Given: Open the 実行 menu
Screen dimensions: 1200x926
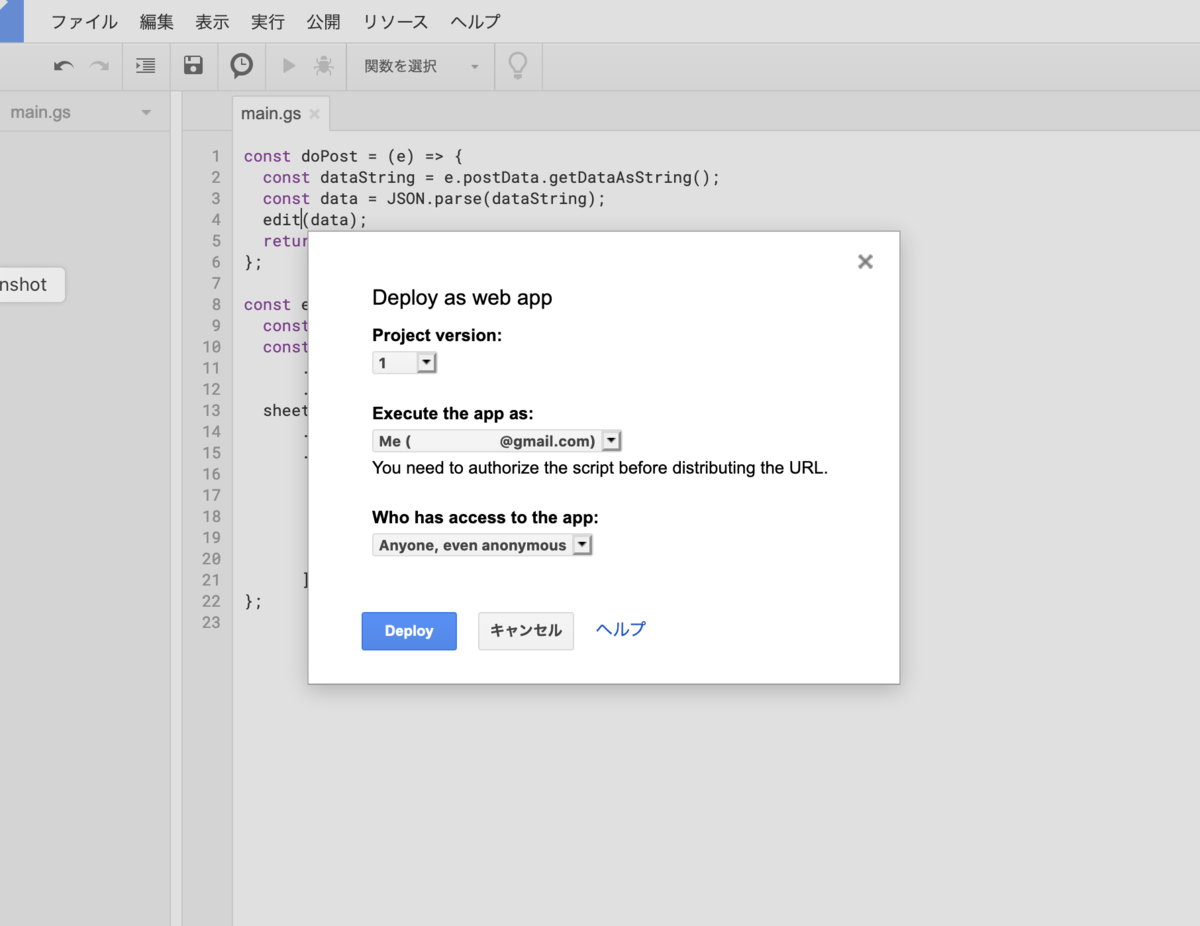Looking at the screenshot, I should click(x=267, y=21).
